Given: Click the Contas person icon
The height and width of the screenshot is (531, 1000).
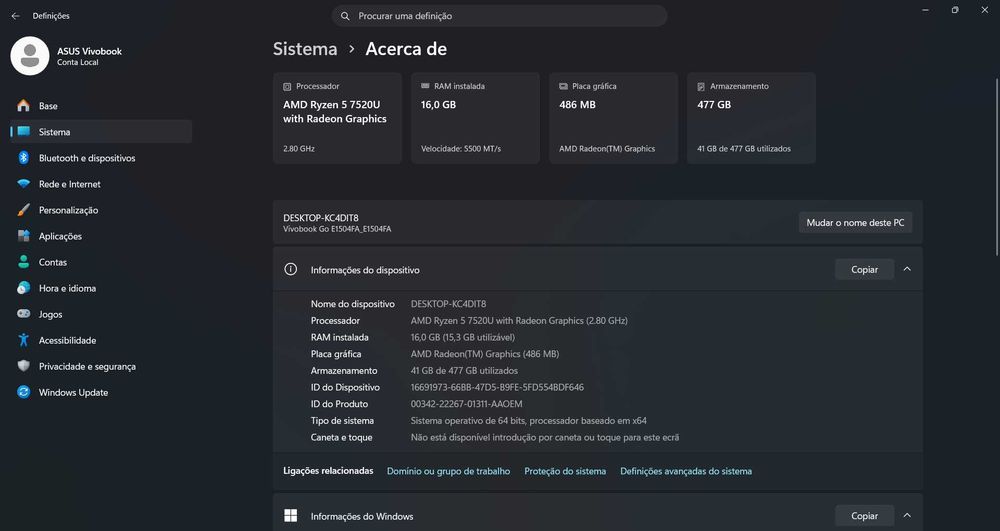Looking at the screenshot, I should point(24,262).
